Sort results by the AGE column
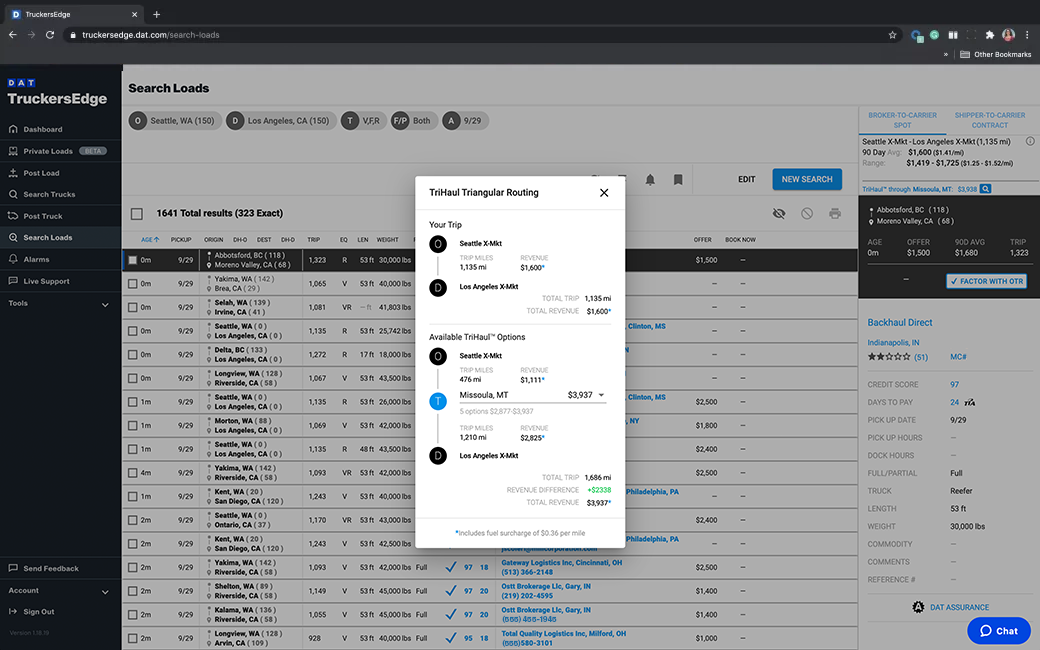The image size is (1040, 650). [x=150, y=239]
